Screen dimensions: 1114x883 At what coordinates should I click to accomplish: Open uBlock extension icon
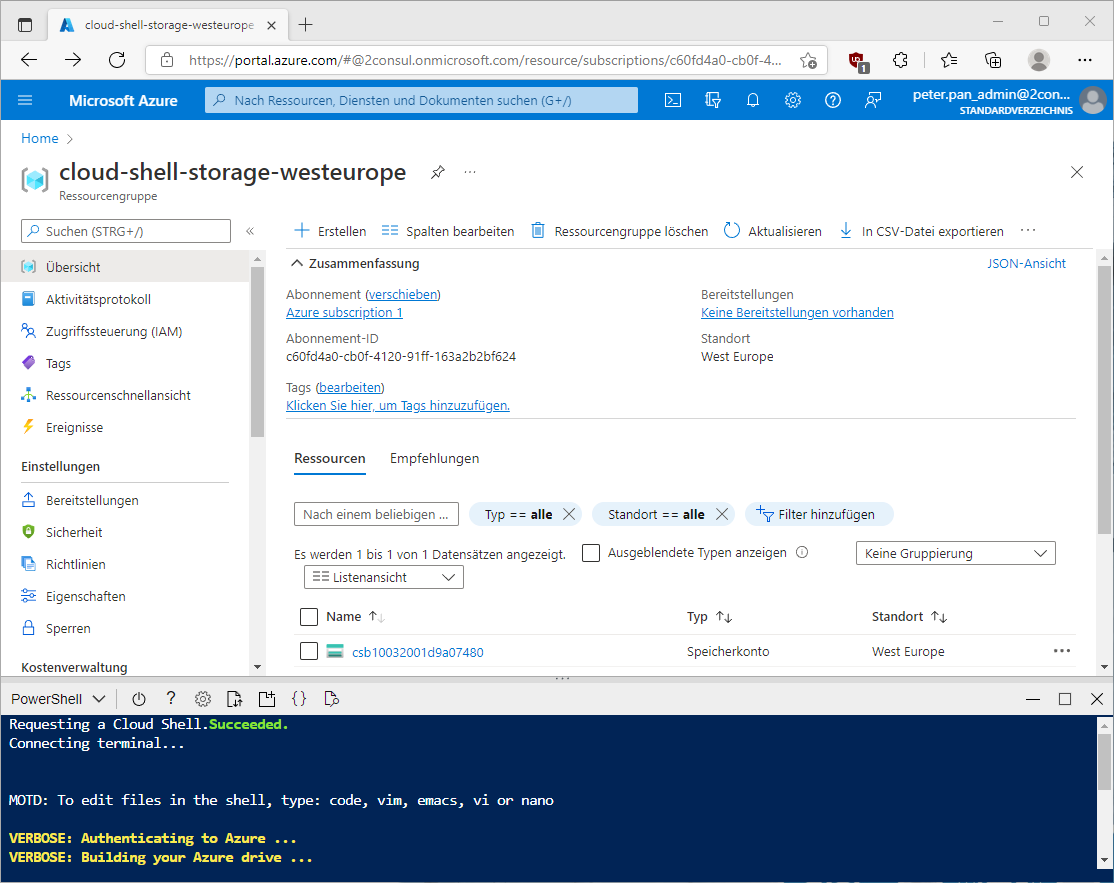(858, 62)
